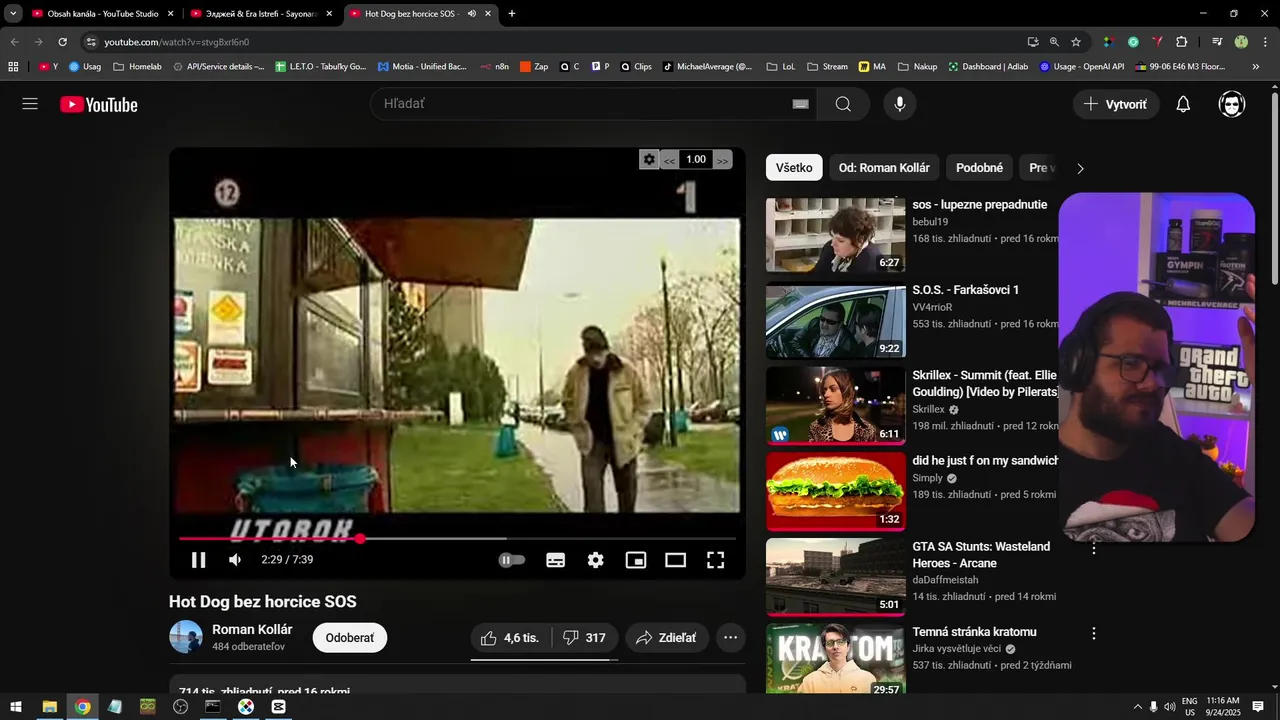The image size is (1280, 720).
Task: Show hidden system tray icons
Action: 1137,707
